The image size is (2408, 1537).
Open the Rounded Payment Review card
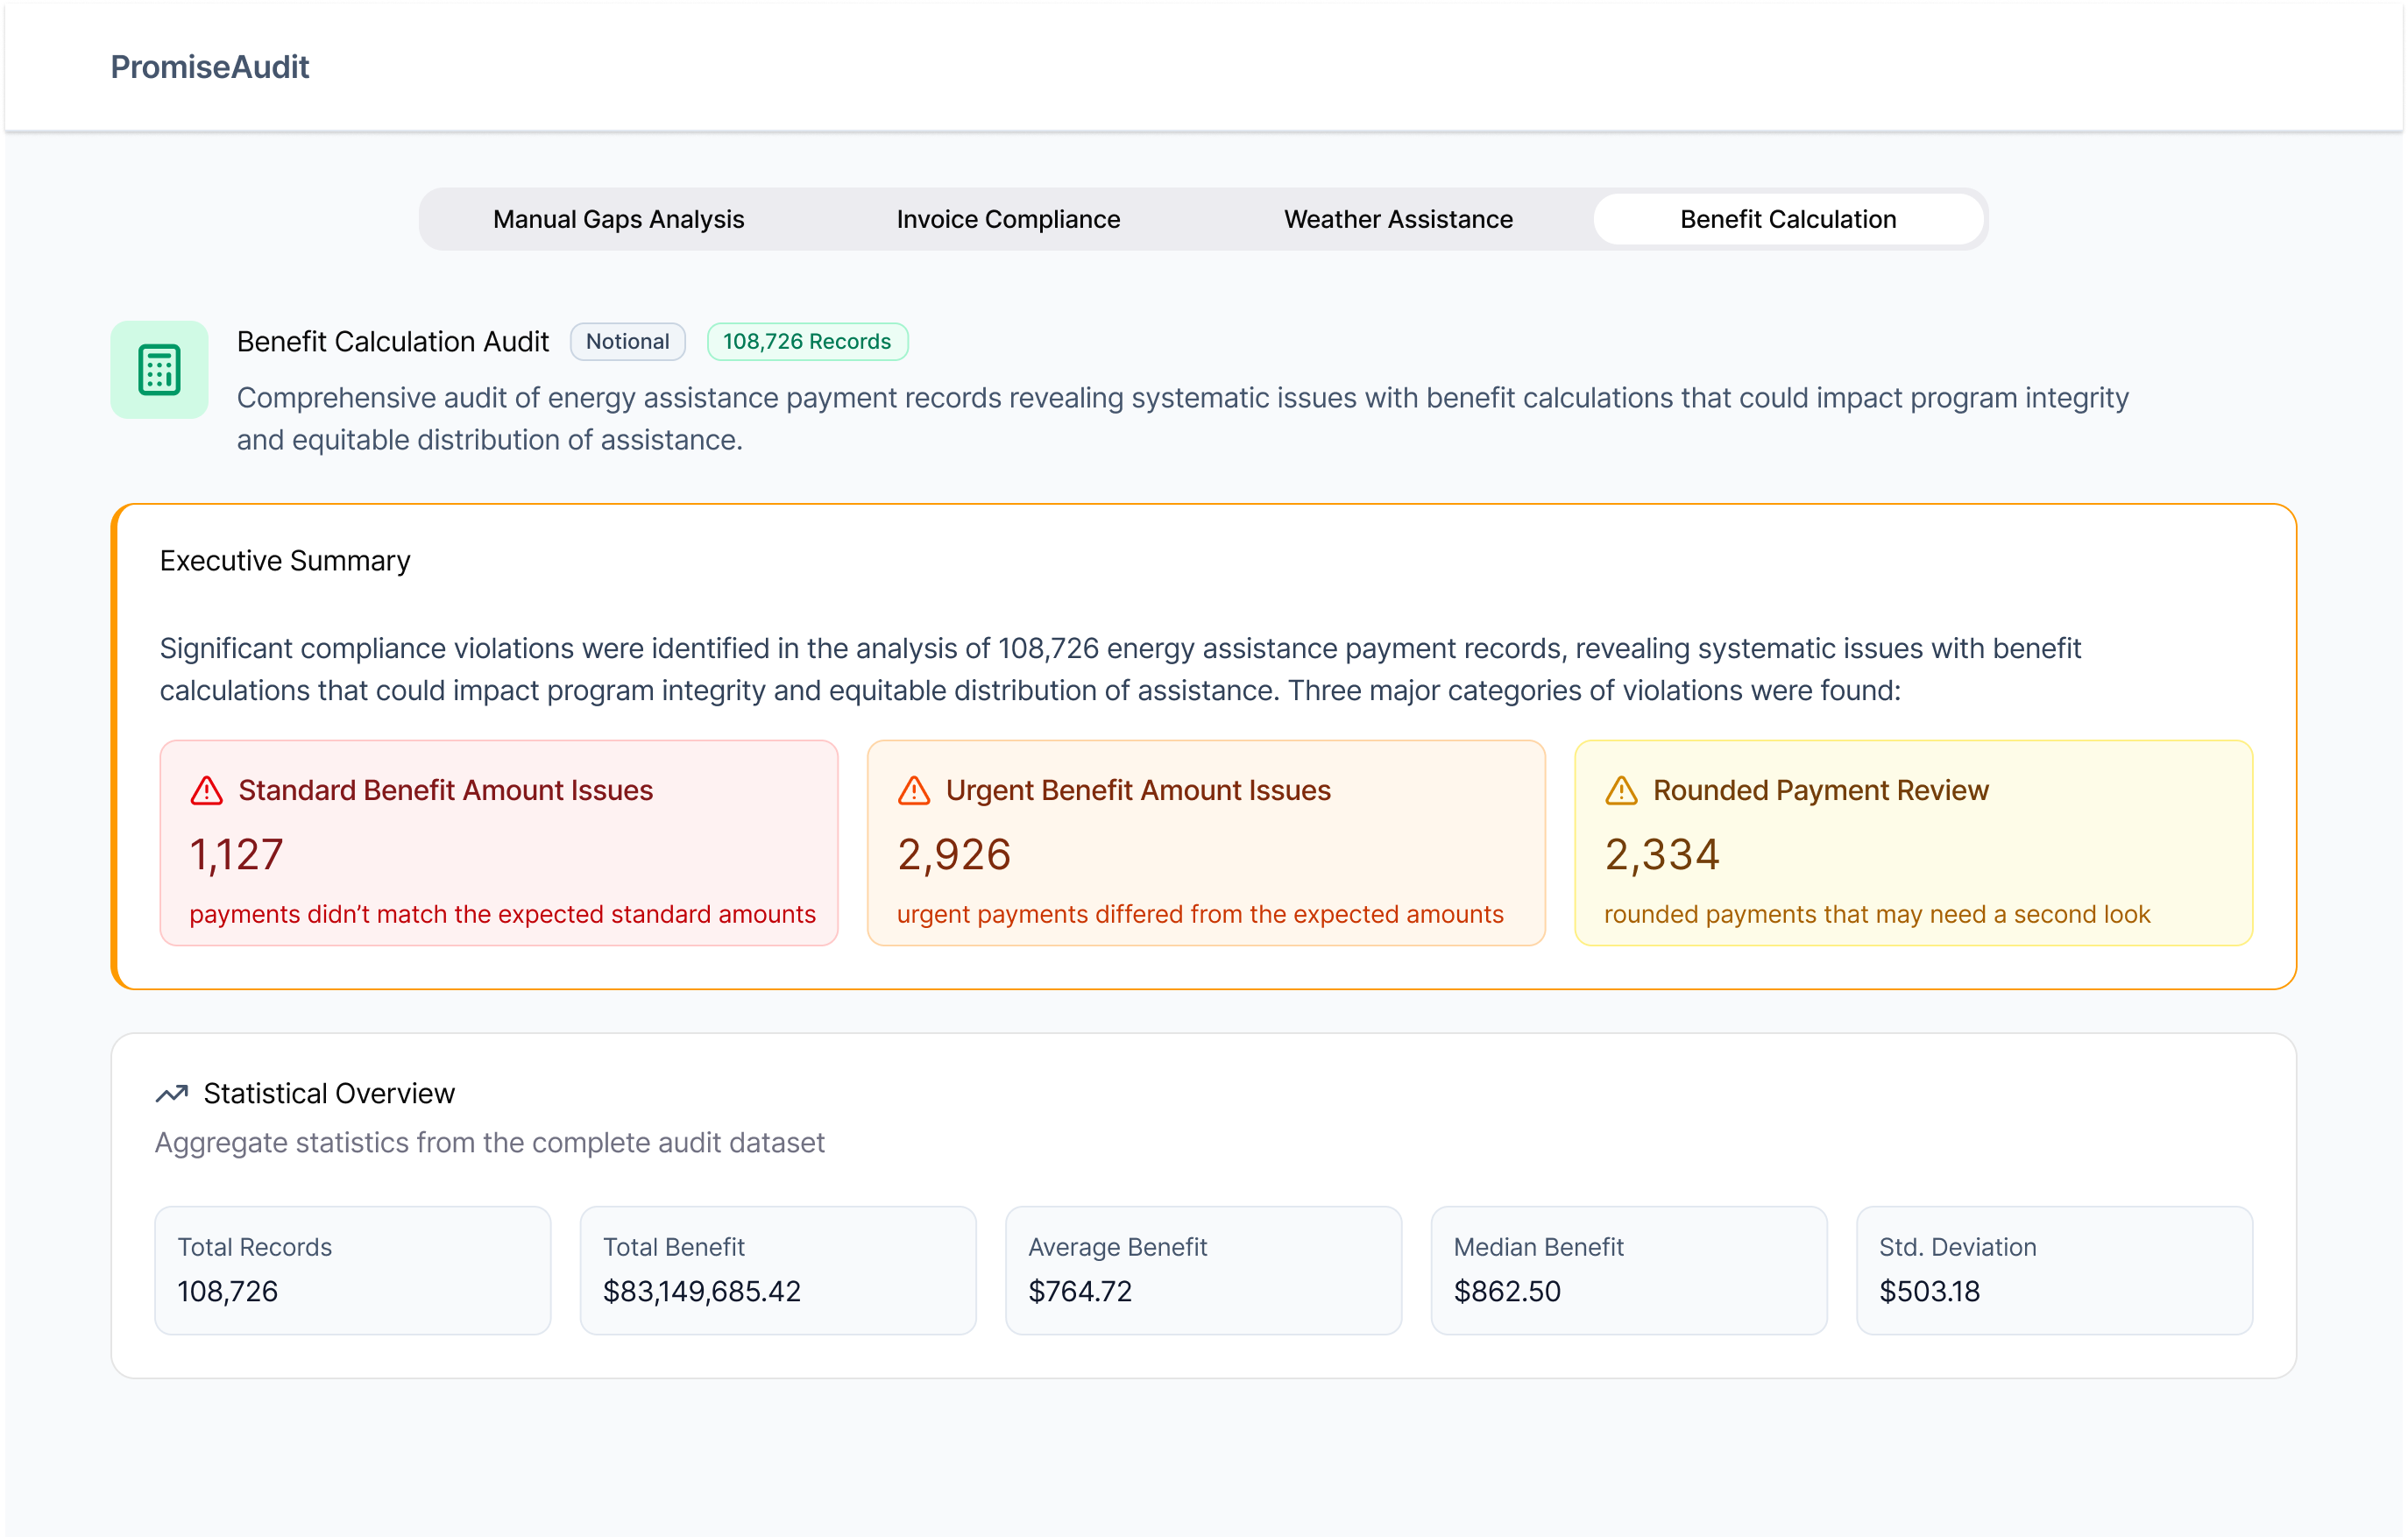tap(1913, 843)
